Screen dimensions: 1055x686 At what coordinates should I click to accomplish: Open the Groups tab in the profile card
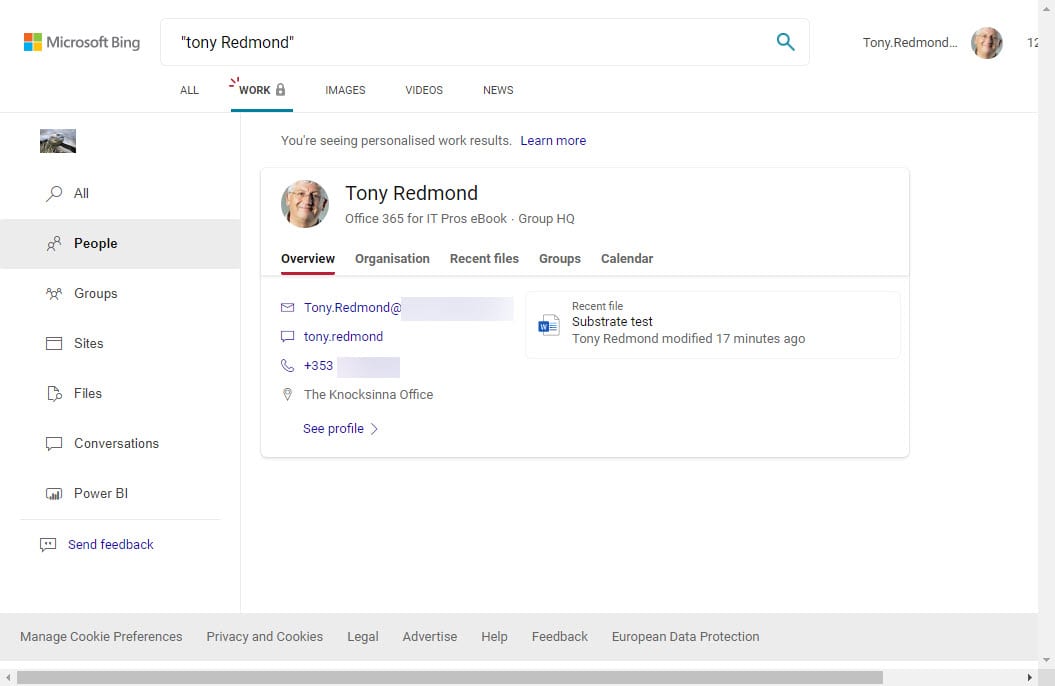(560, 259)
